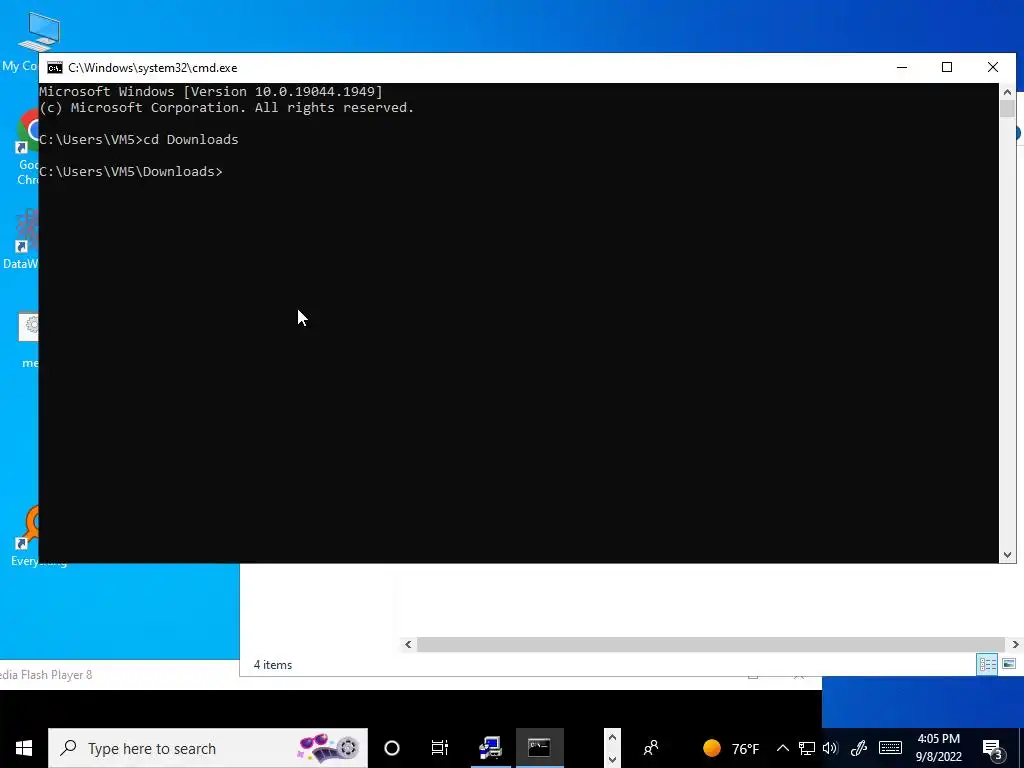Maximize the cmd.exe window
1024x768 pixels.
947,67
